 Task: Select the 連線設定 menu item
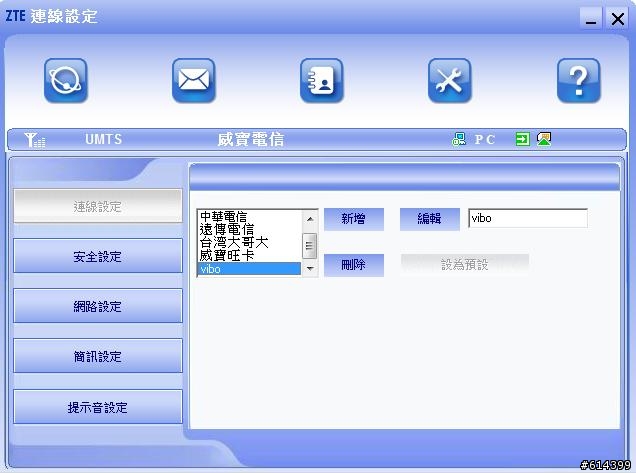click(98, 206)
